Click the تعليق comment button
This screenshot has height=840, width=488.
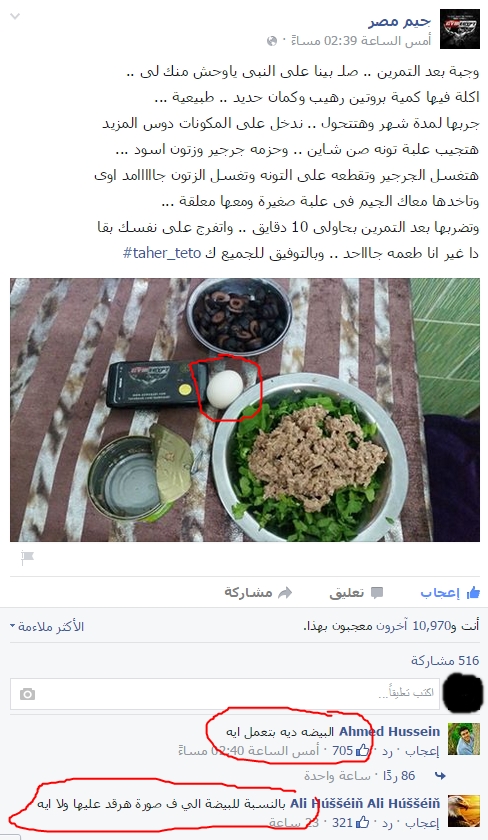[x=356, y=592]
